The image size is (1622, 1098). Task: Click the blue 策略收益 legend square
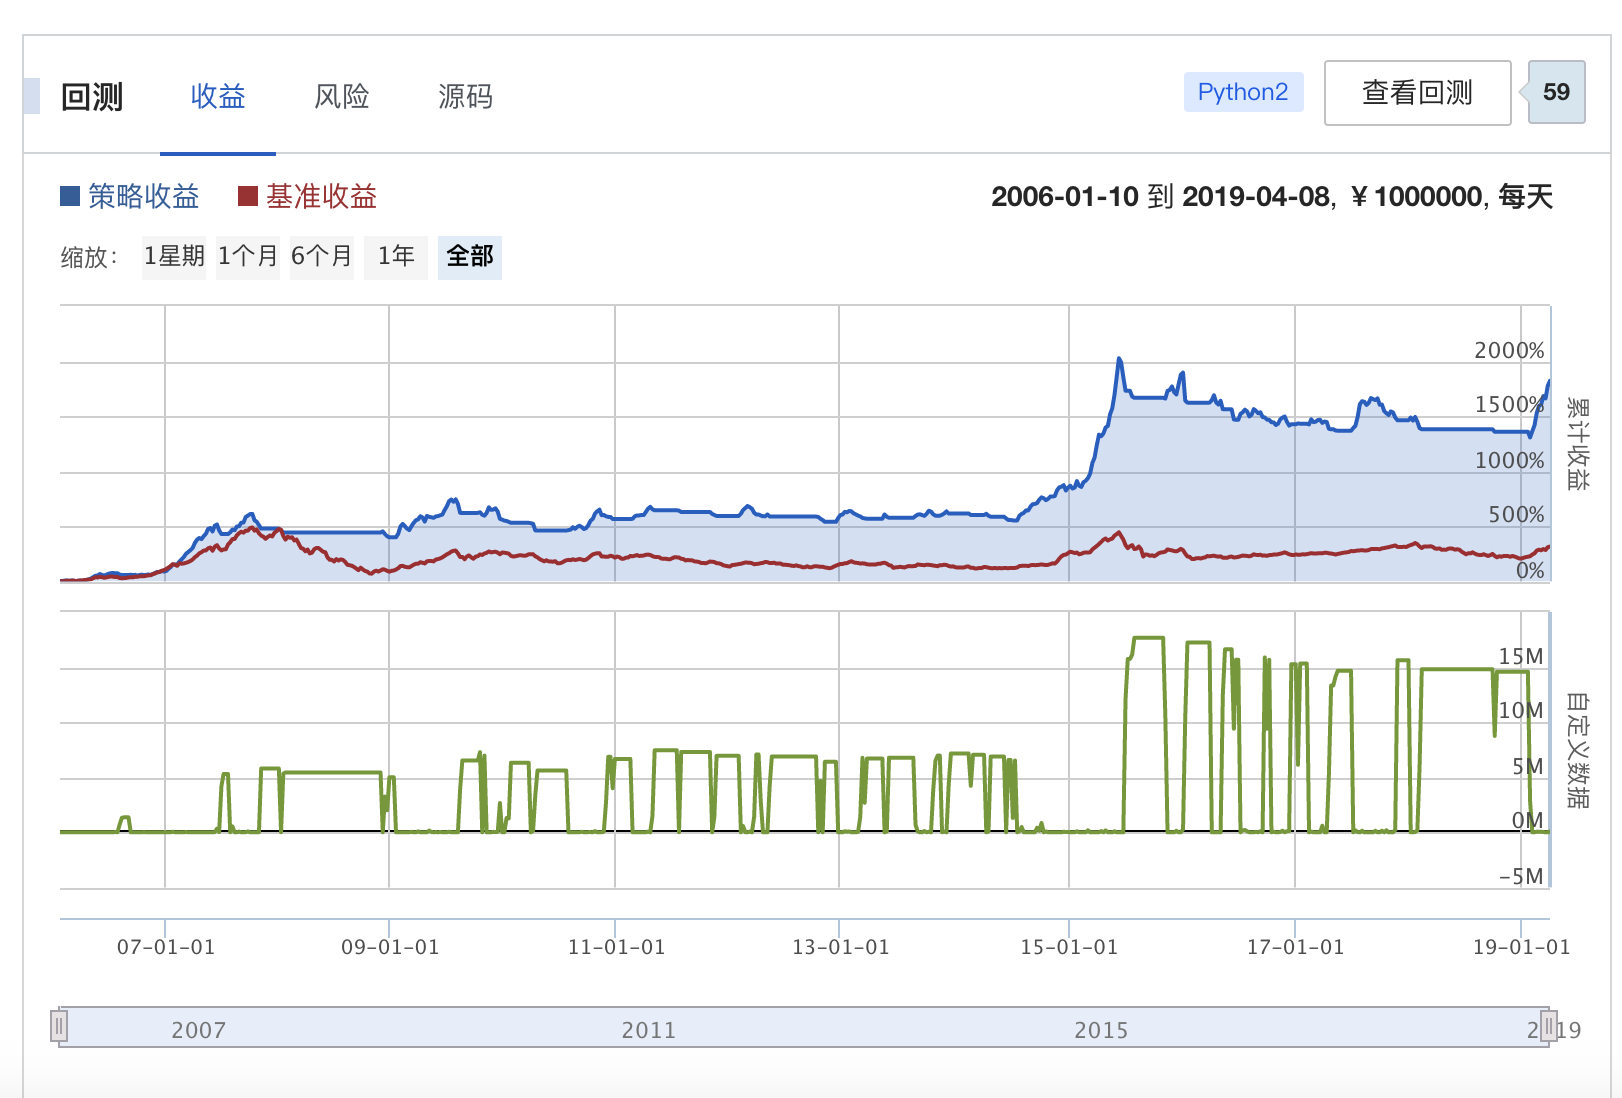click(x=70, y=196)
